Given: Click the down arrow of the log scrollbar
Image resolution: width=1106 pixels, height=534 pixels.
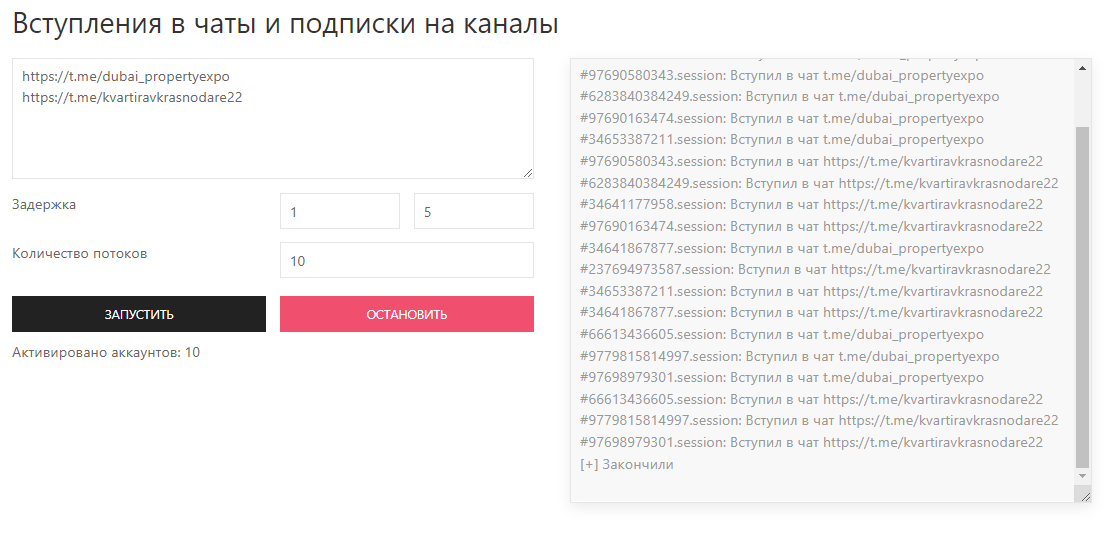Looking at the screenshot, I should pos(1083,477).
